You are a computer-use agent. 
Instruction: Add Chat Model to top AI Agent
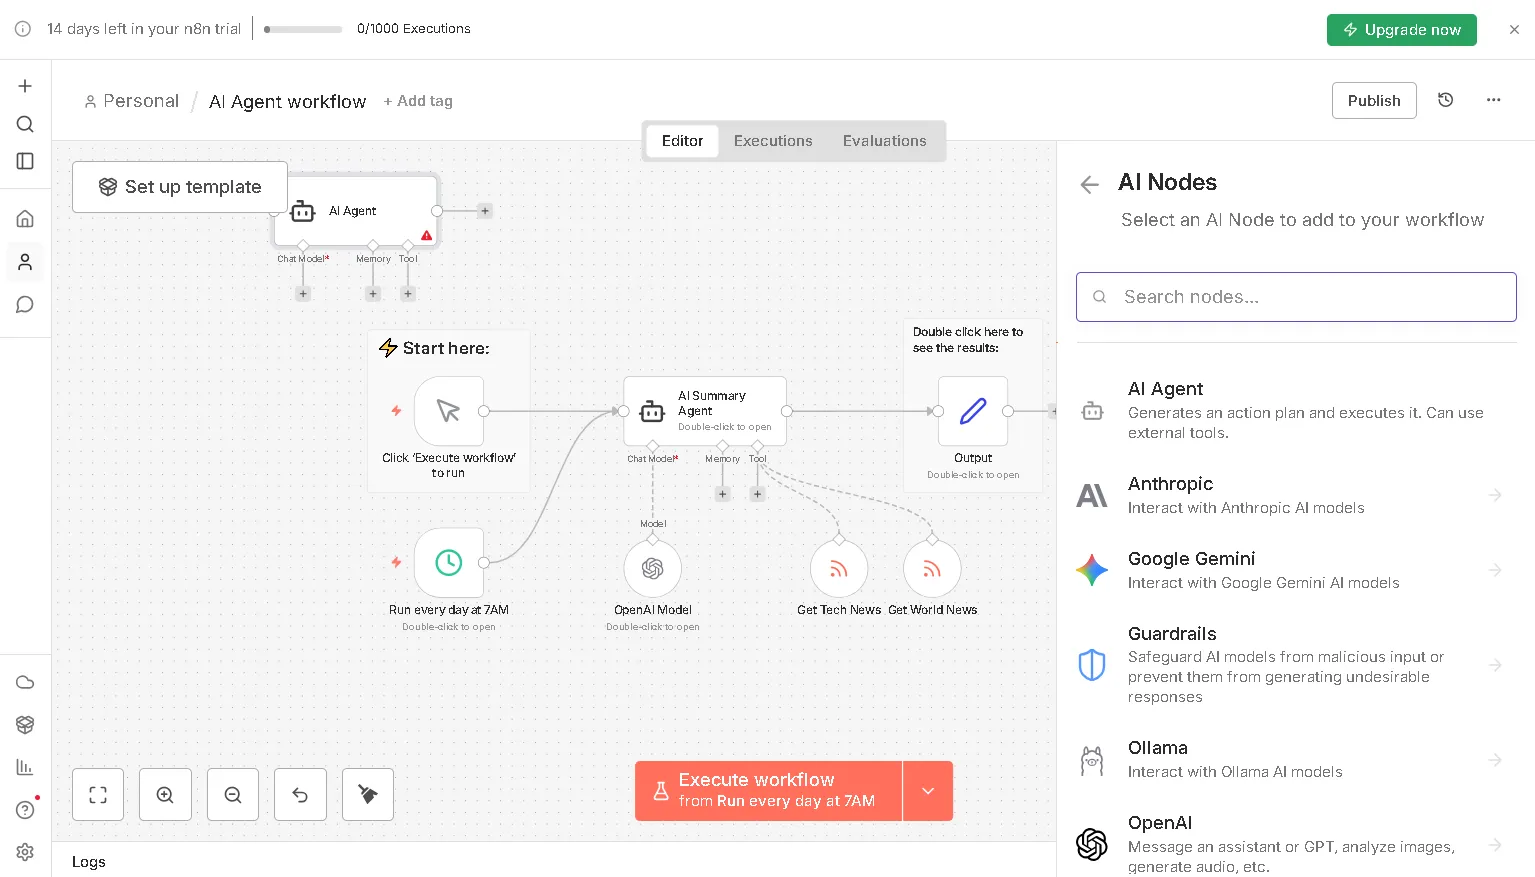[303, 294]
